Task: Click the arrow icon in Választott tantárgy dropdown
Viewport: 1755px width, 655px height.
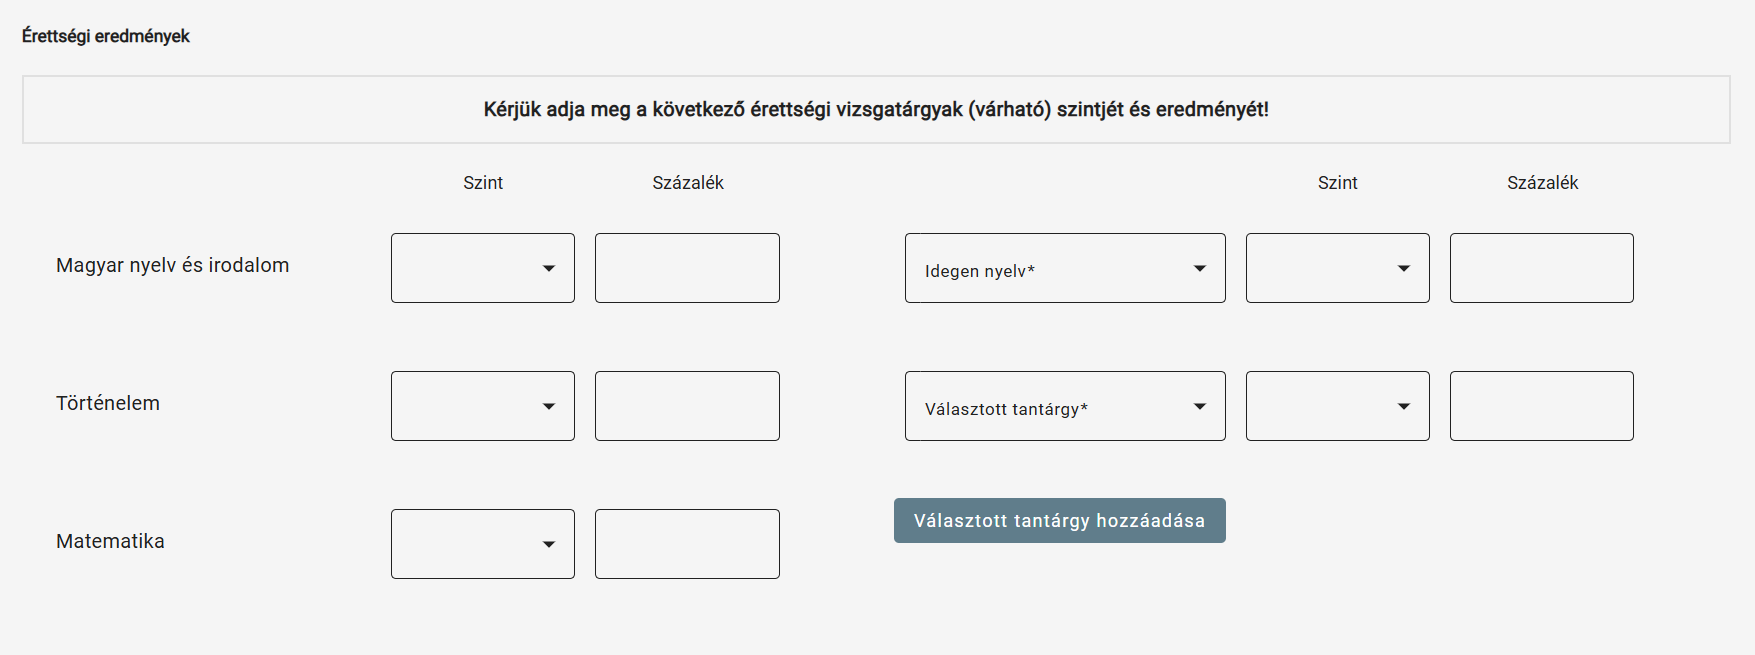Action: [1200, 406]
